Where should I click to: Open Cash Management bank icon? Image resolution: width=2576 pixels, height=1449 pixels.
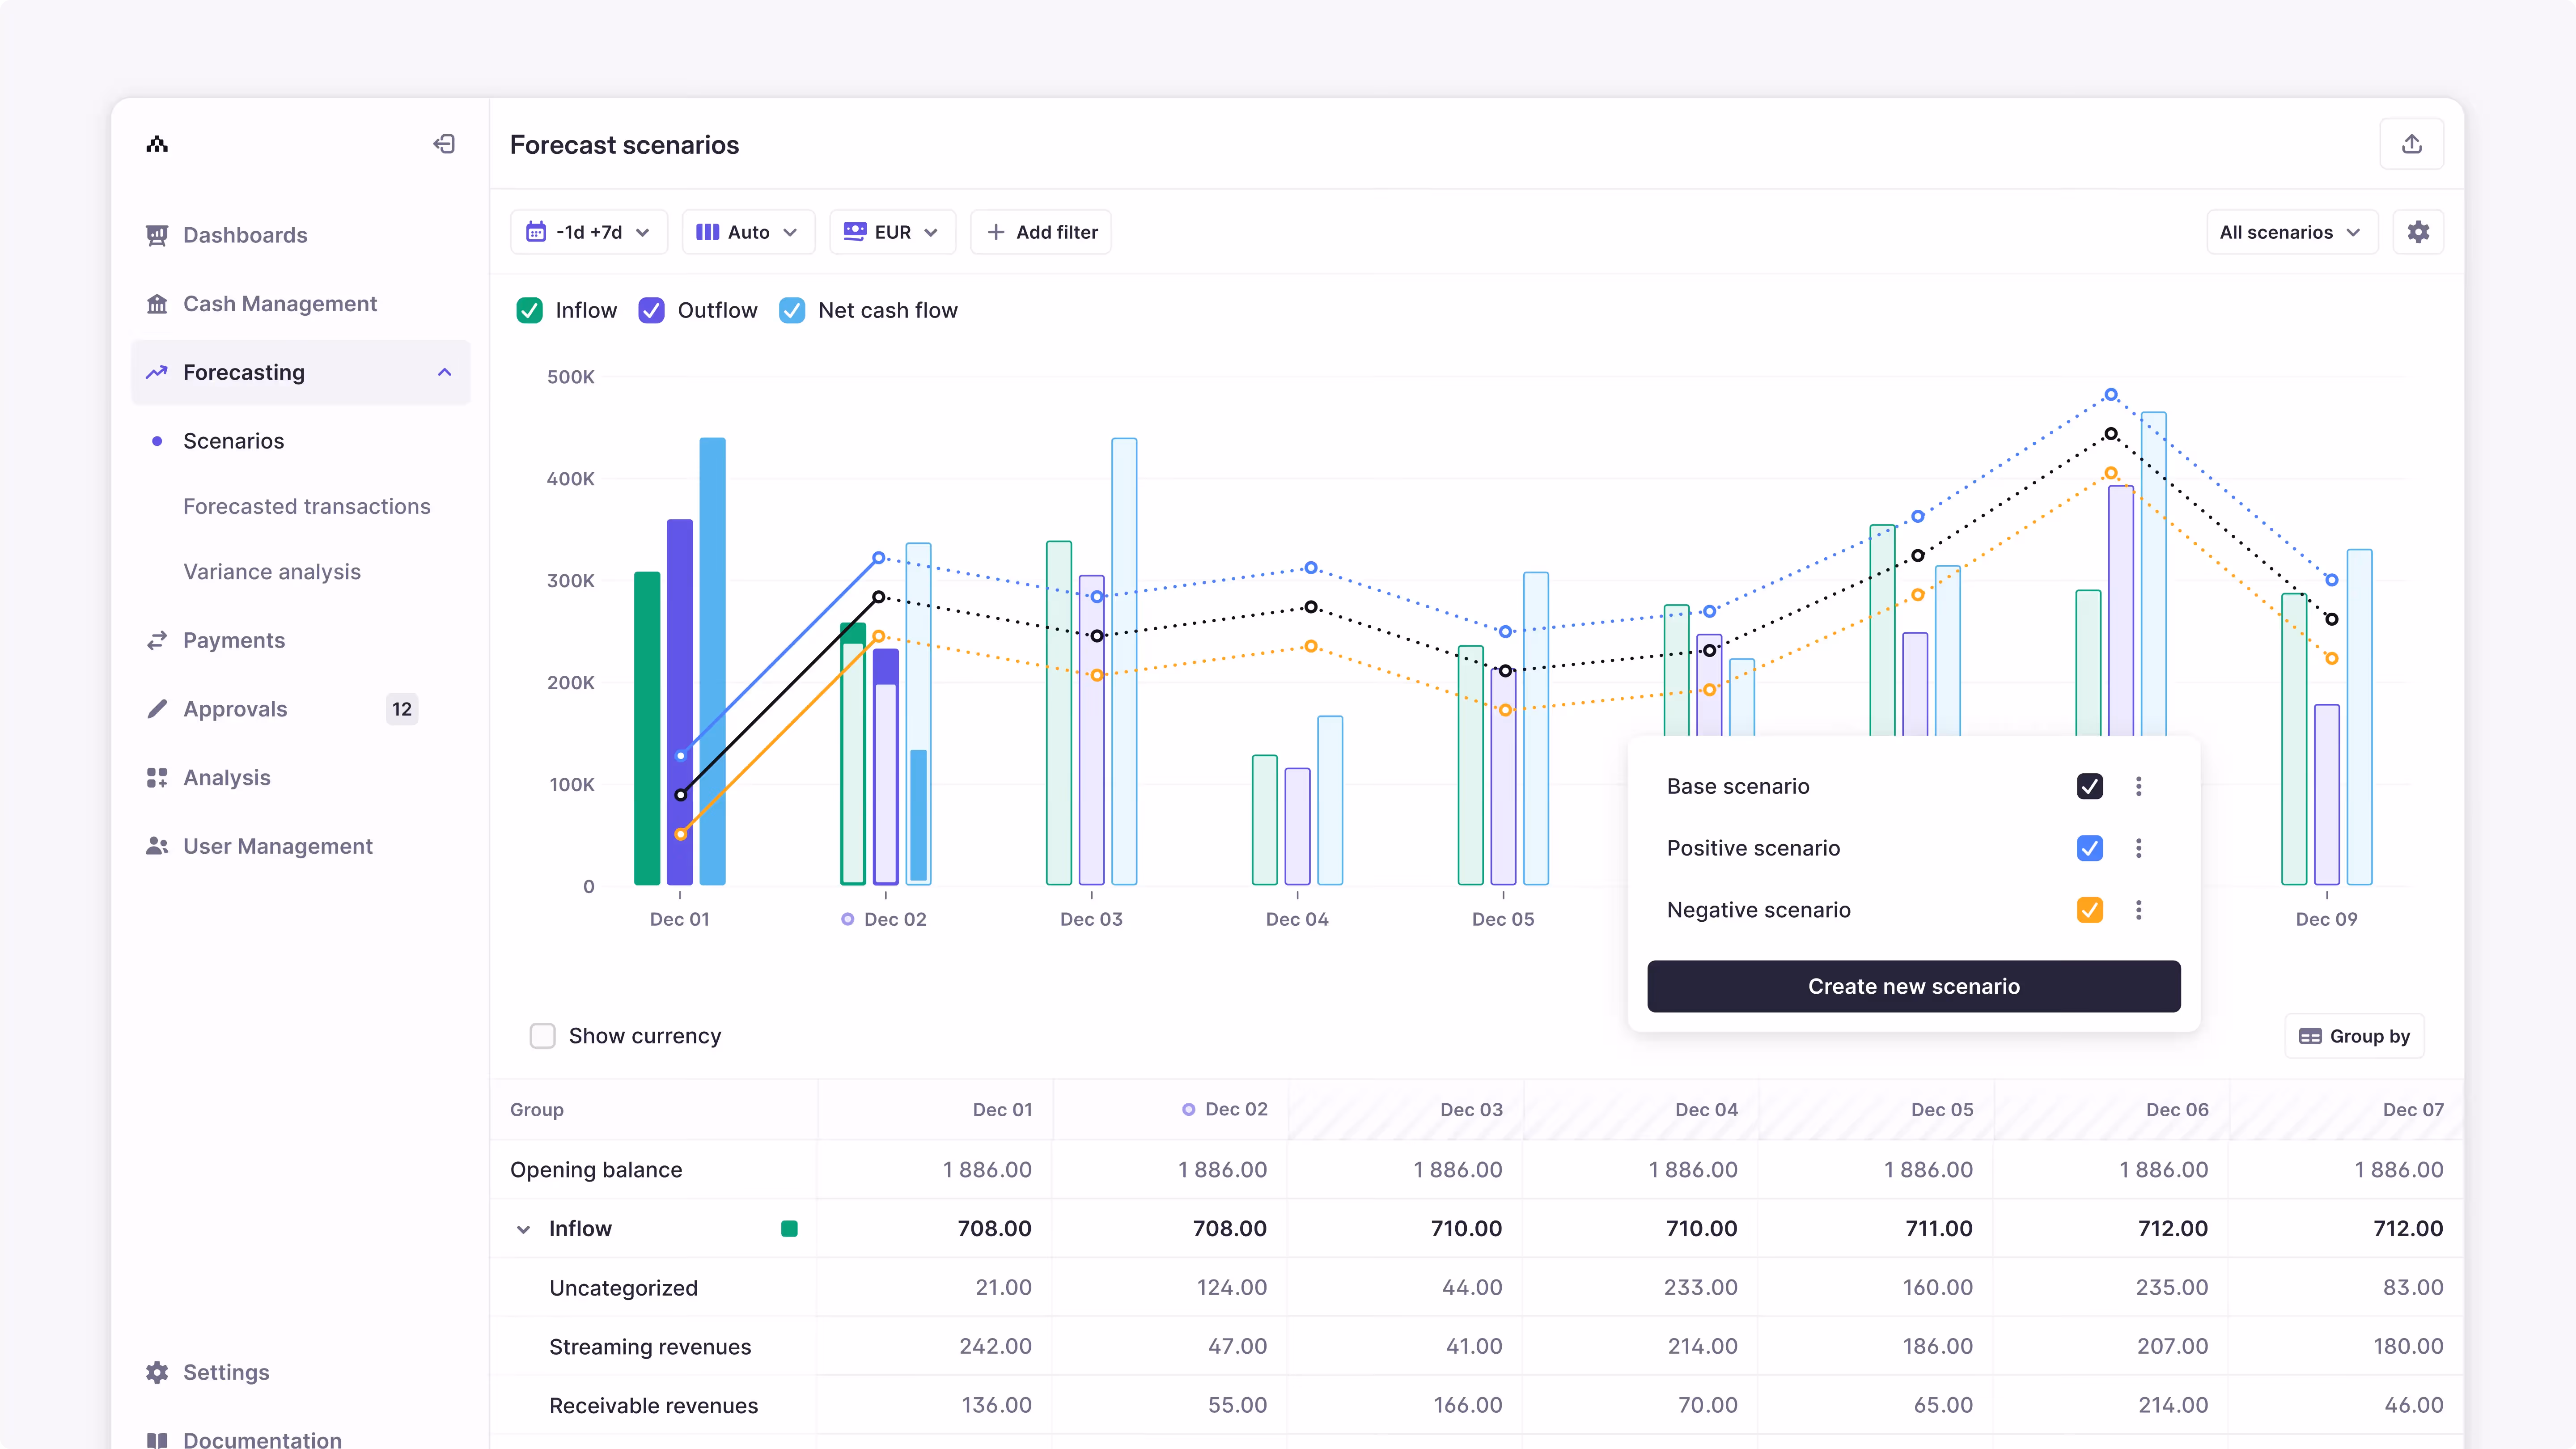[x=157, y=304]
